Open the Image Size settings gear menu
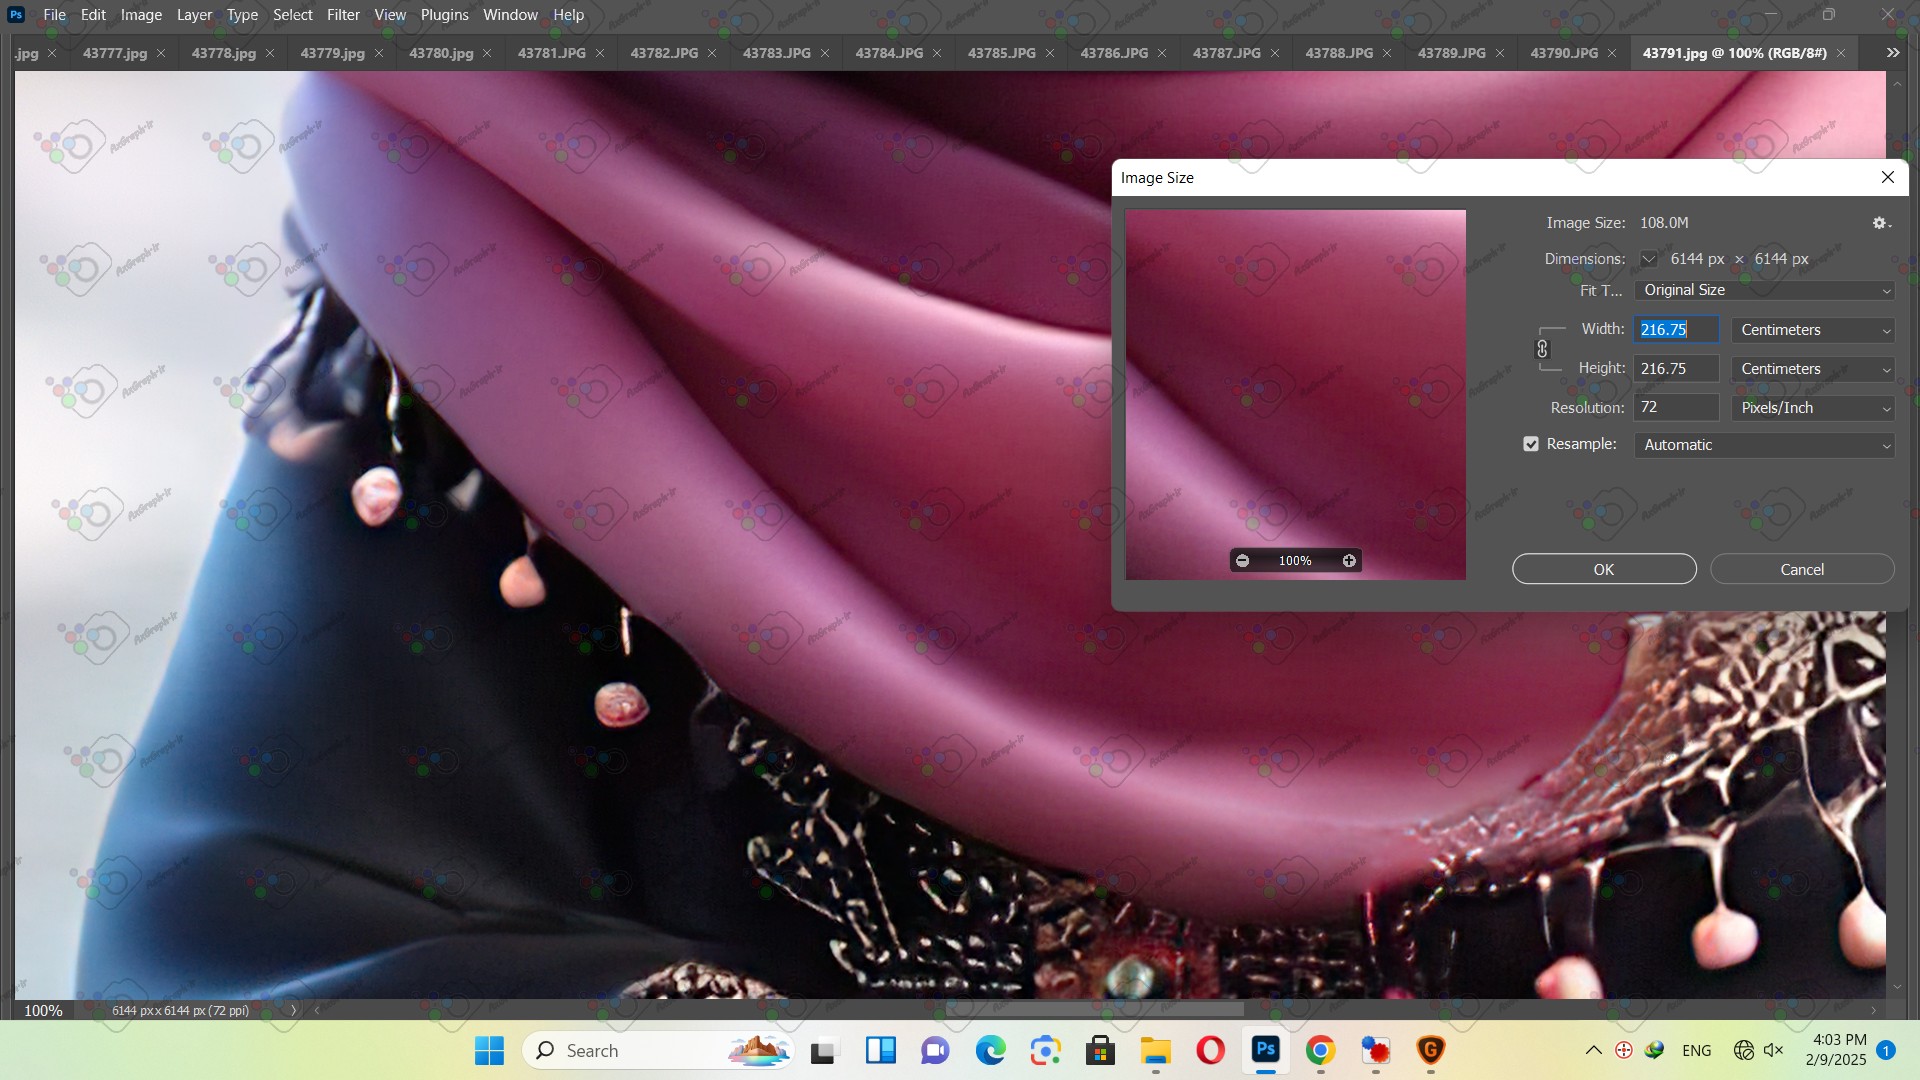 [x=1881, y=223]
